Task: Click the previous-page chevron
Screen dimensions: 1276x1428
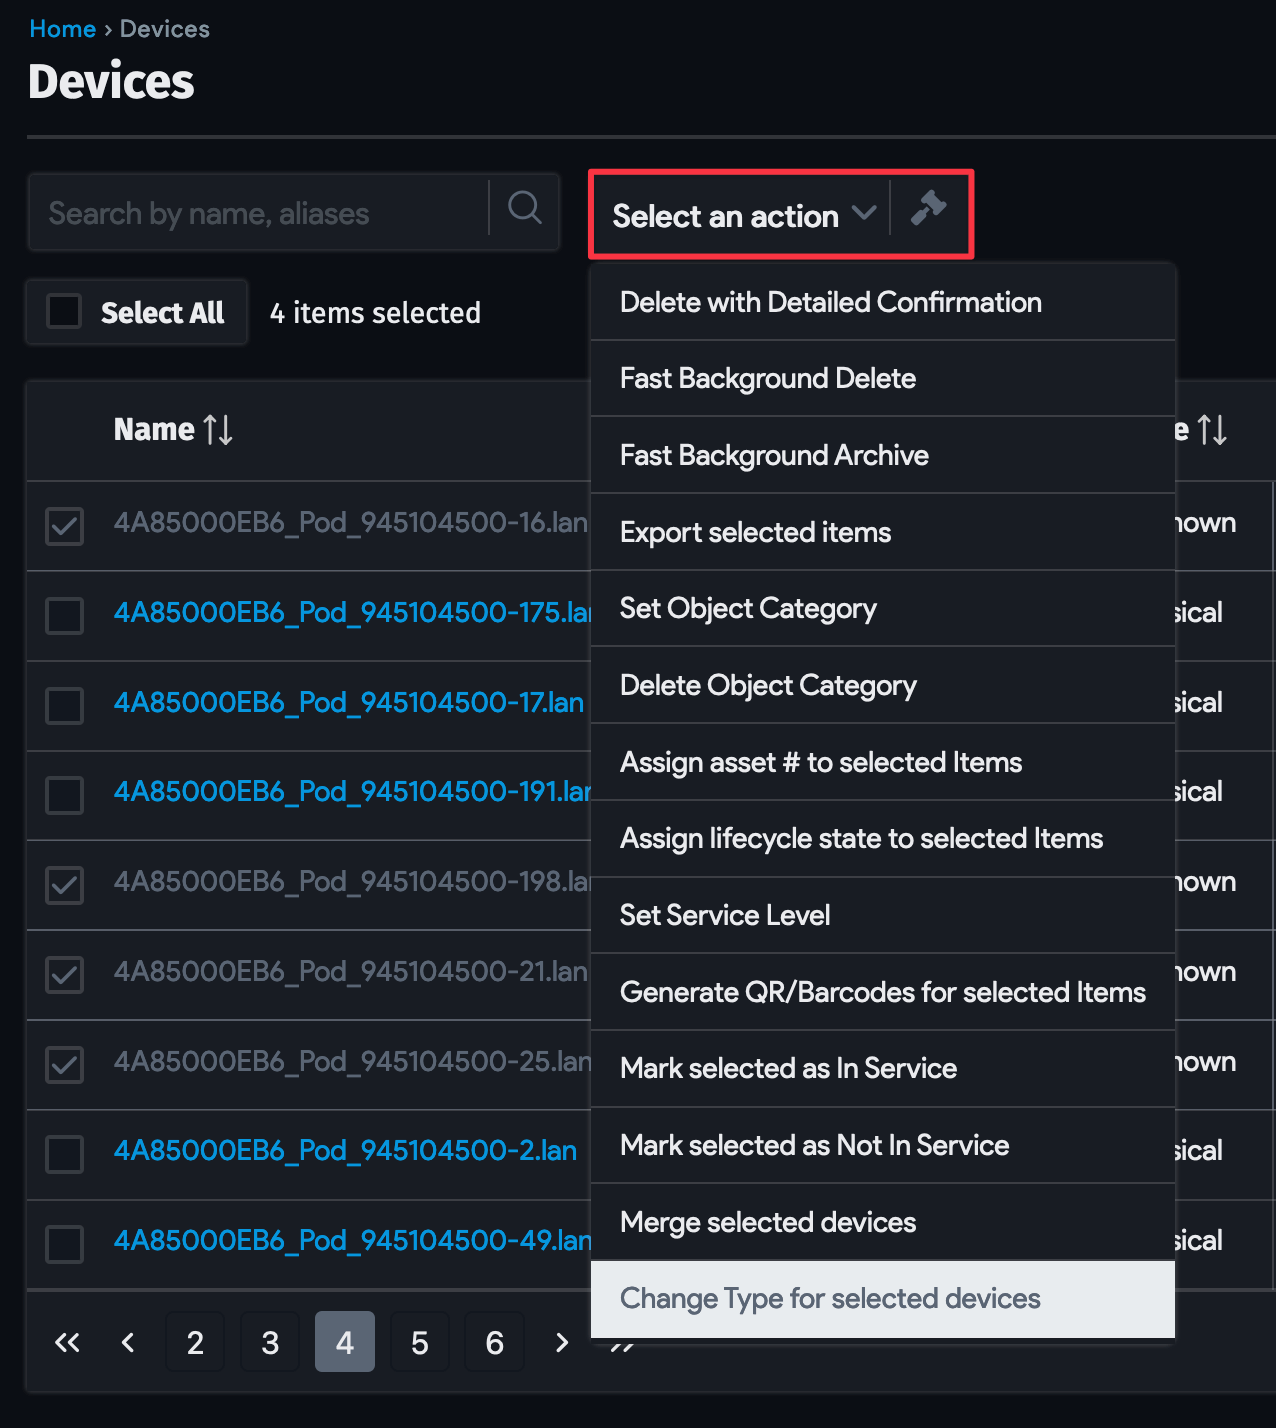Action: point(128,1342)
